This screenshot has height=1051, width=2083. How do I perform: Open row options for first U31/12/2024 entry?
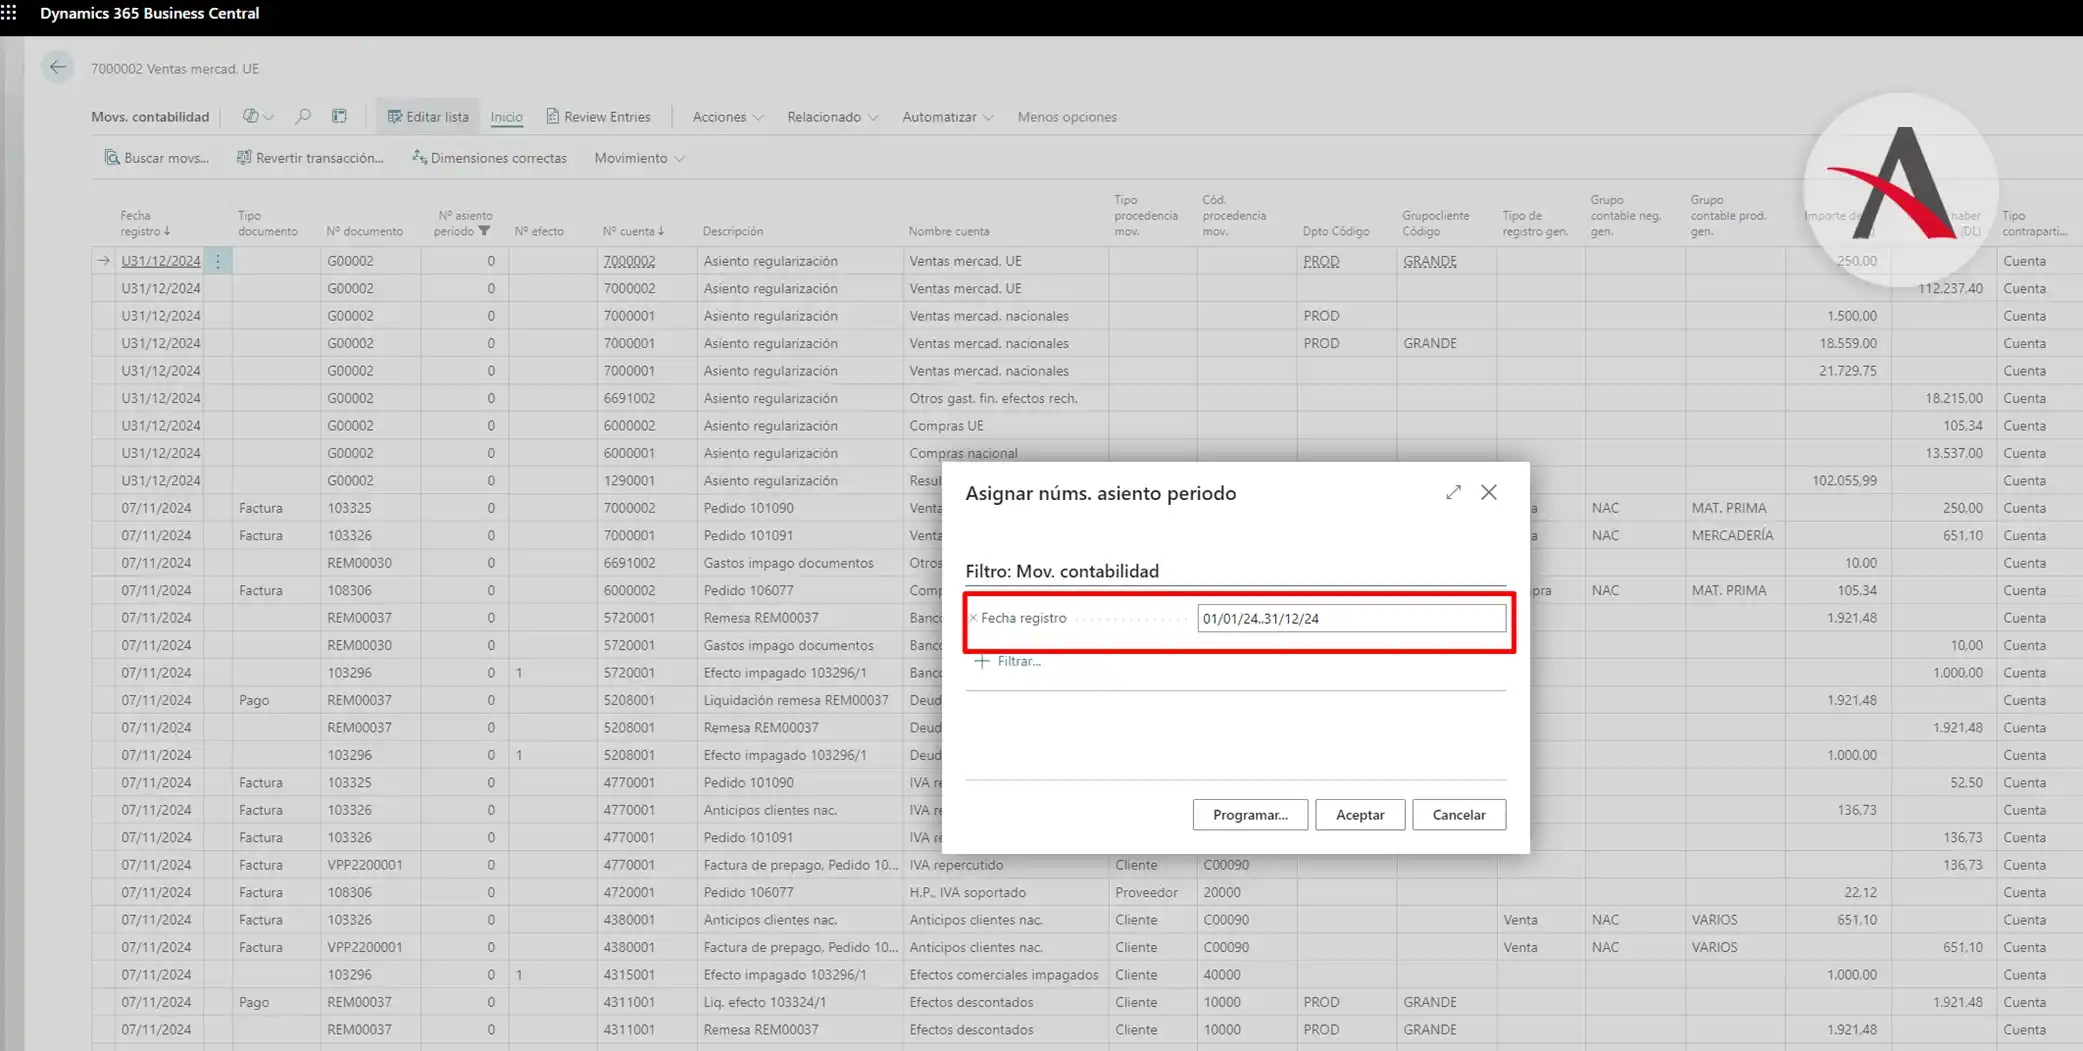point(218,261)
